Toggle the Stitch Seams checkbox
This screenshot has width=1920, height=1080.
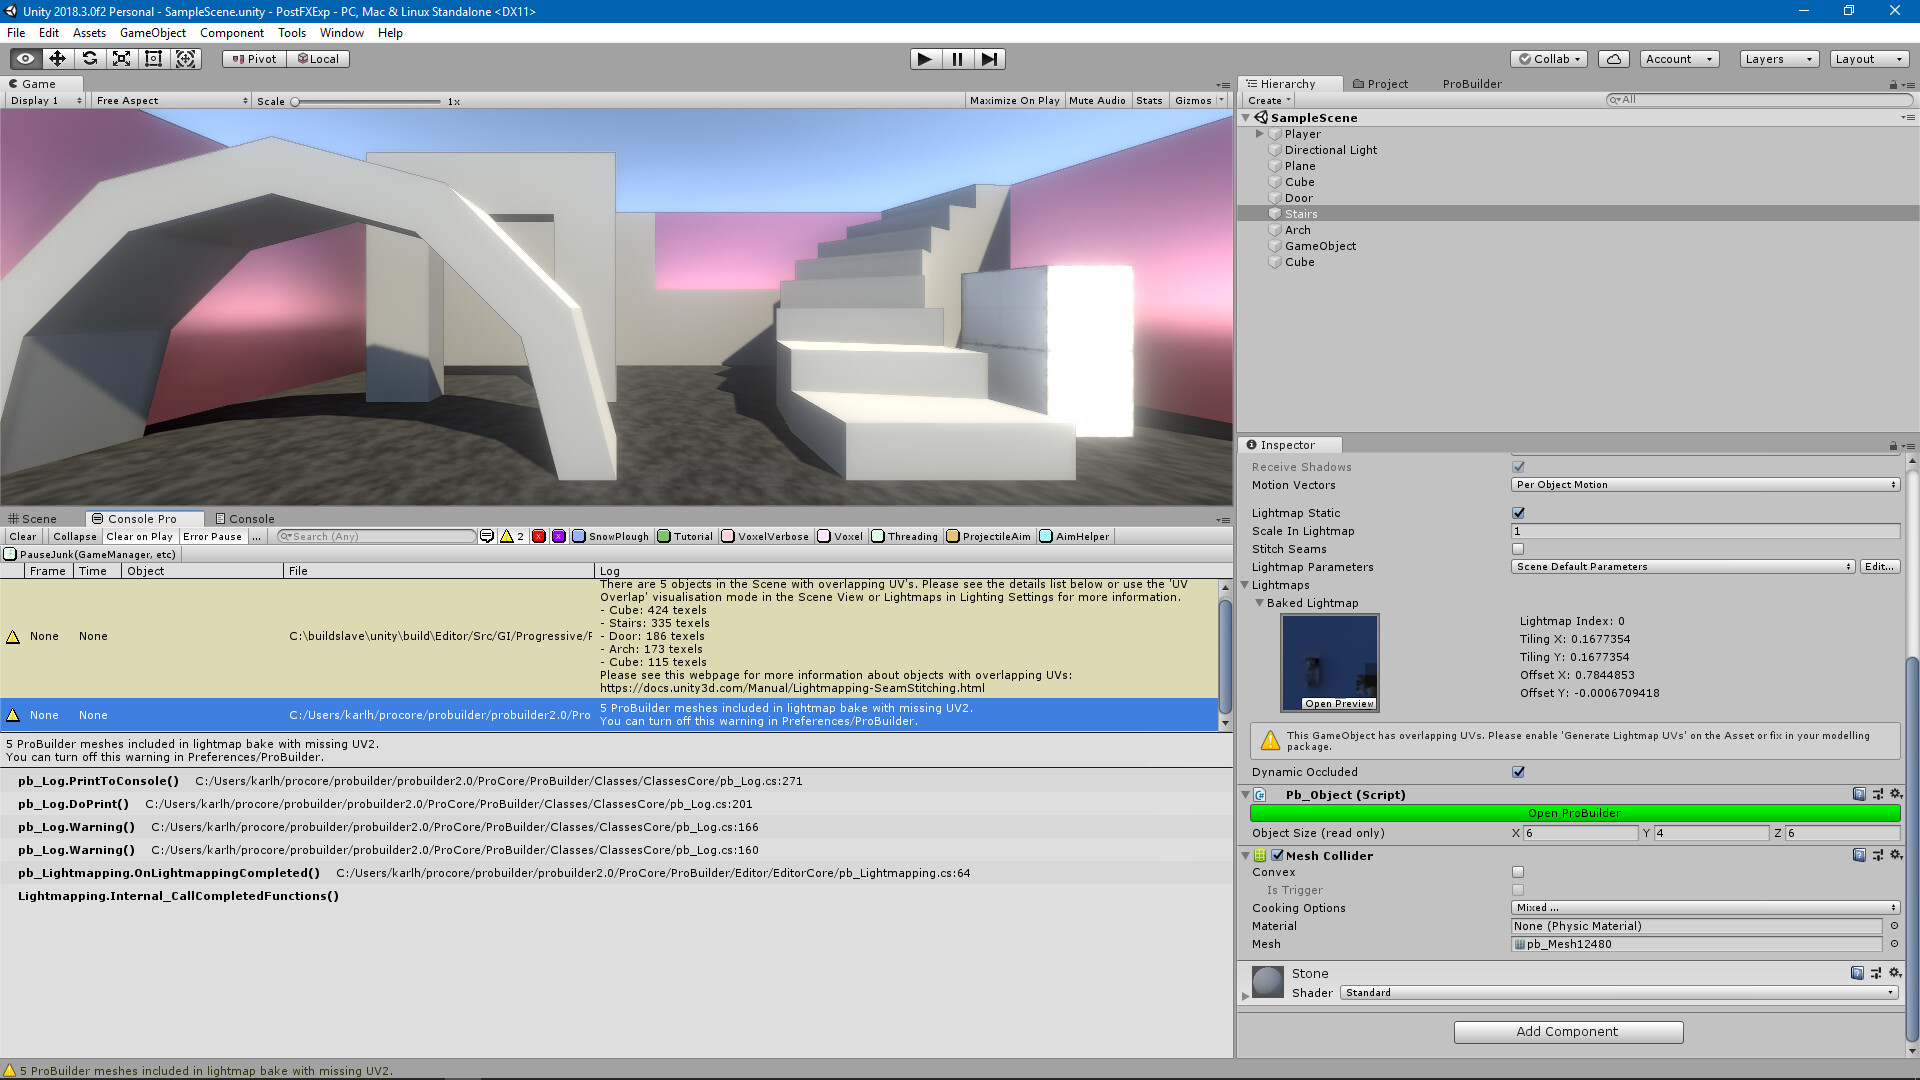click(1518, 548)
